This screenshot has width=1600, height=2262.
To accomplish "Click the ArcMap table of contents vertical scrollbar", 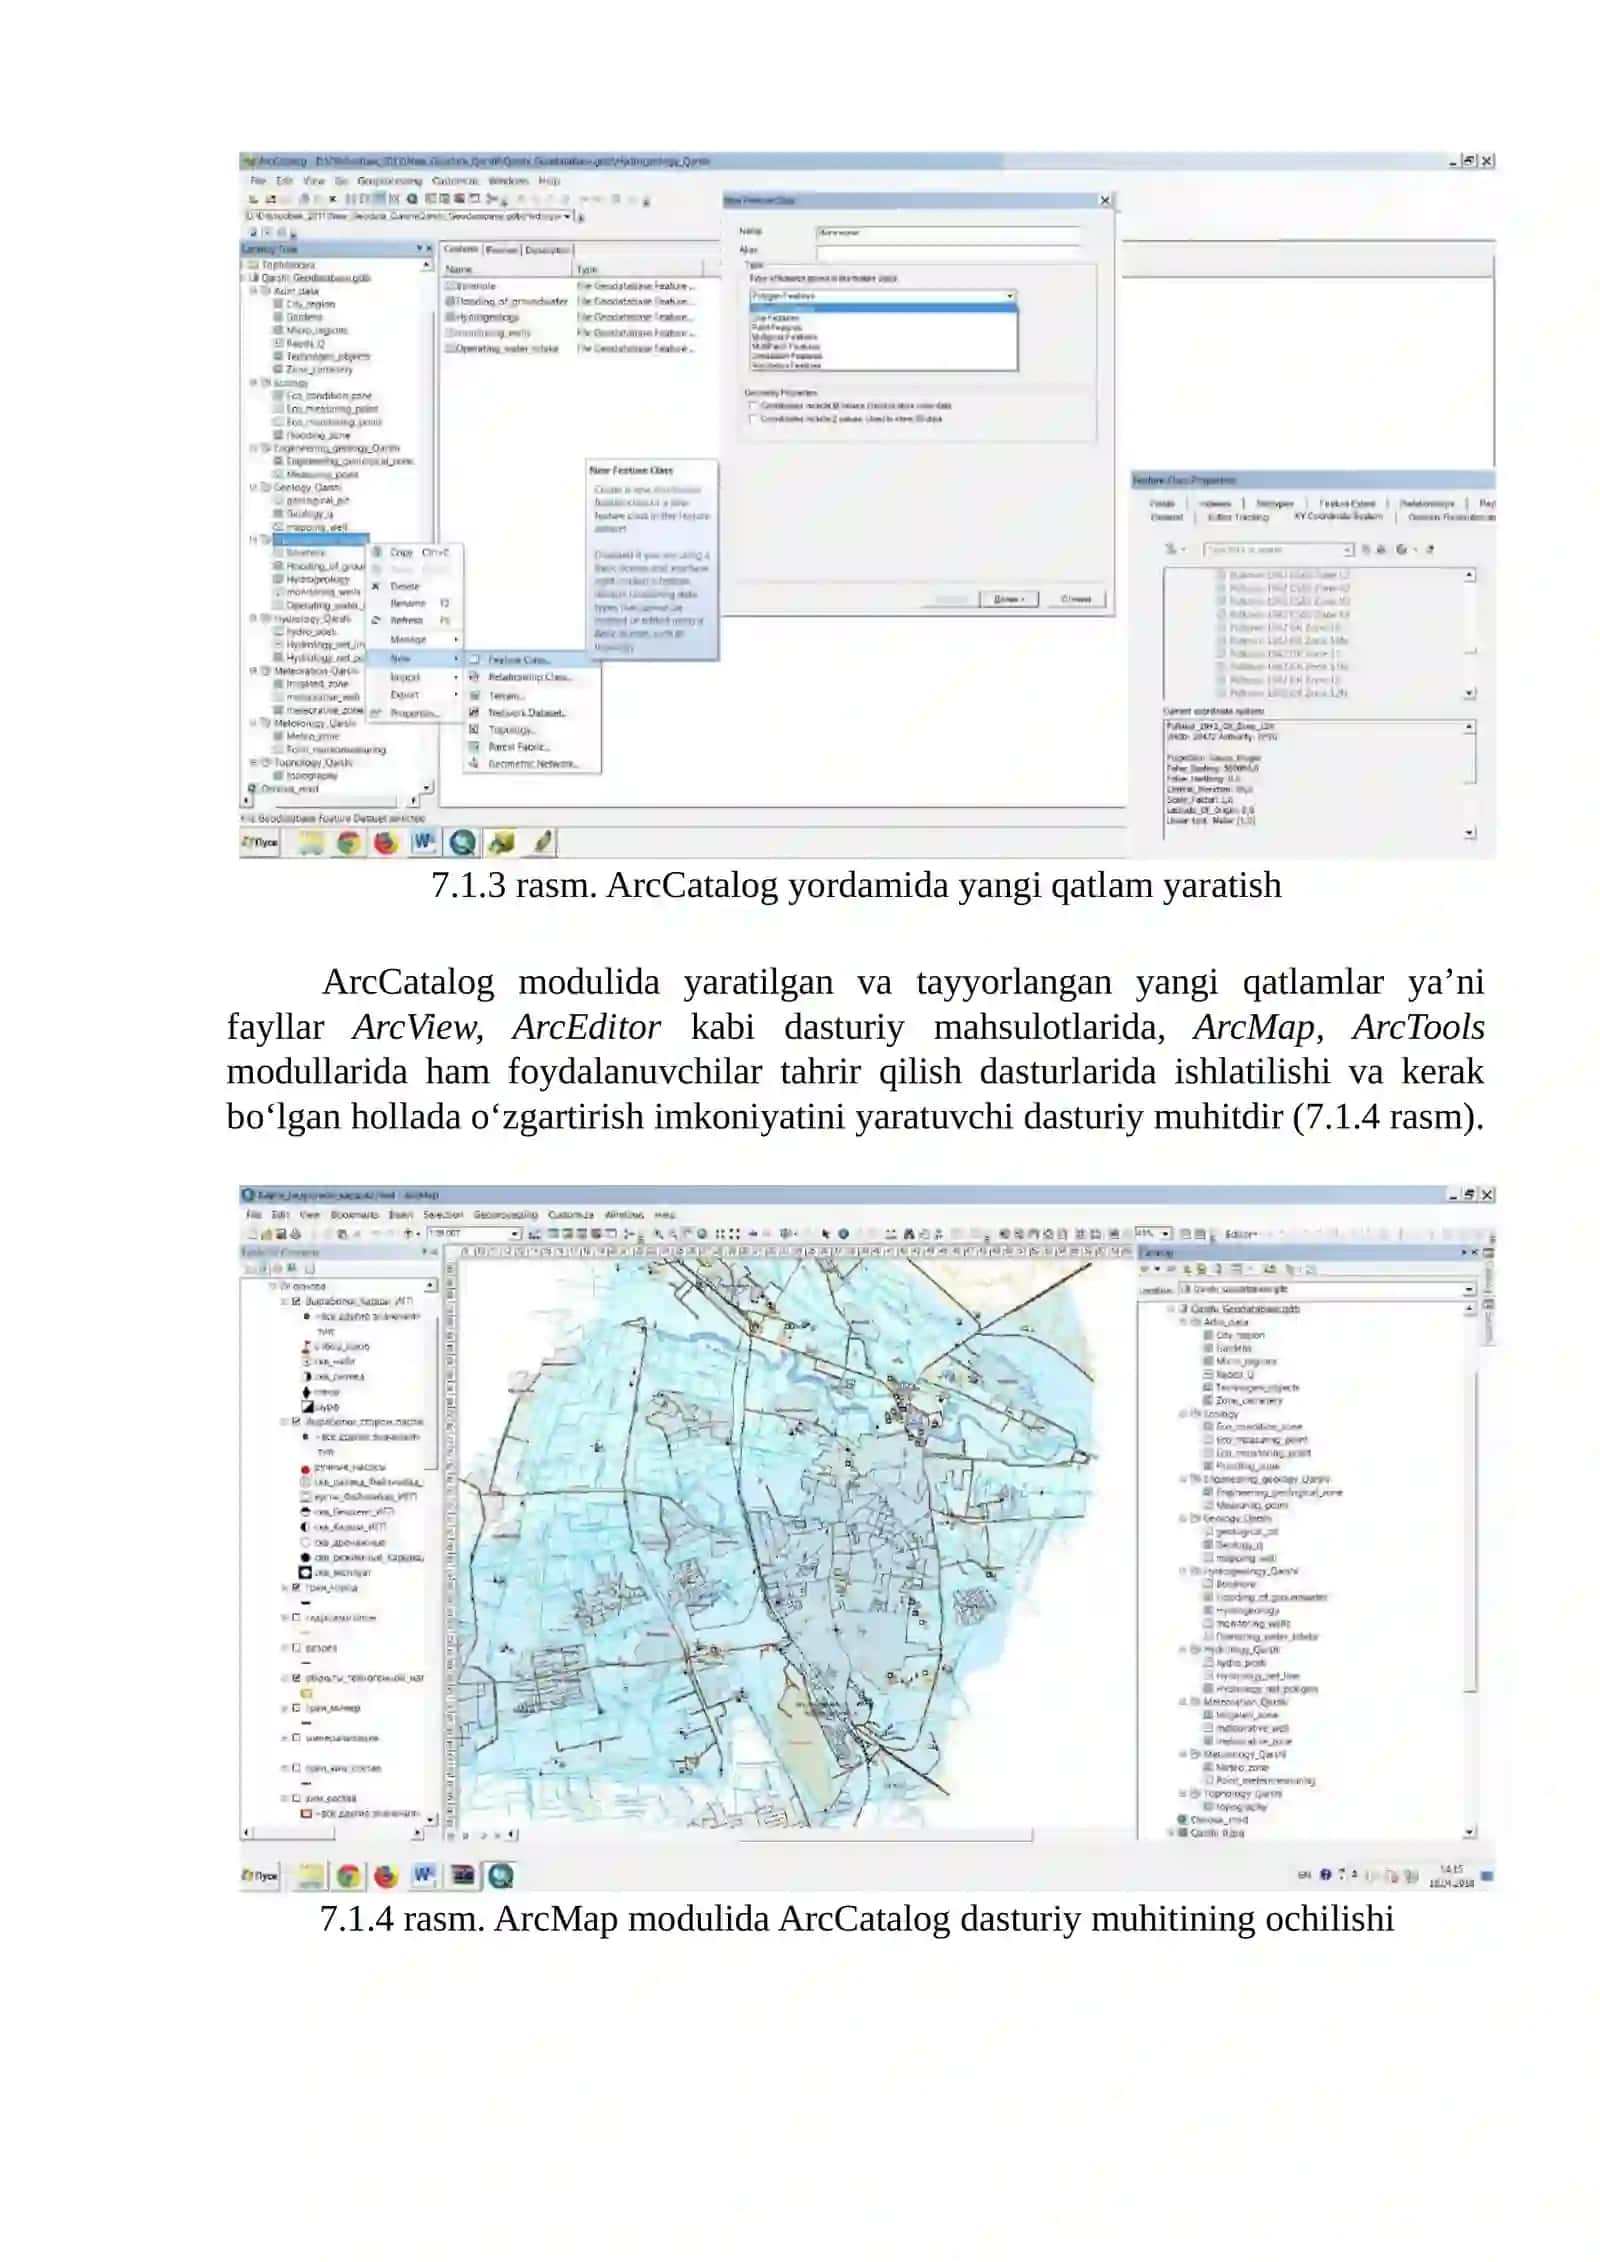I will [x=432, y=1551].
